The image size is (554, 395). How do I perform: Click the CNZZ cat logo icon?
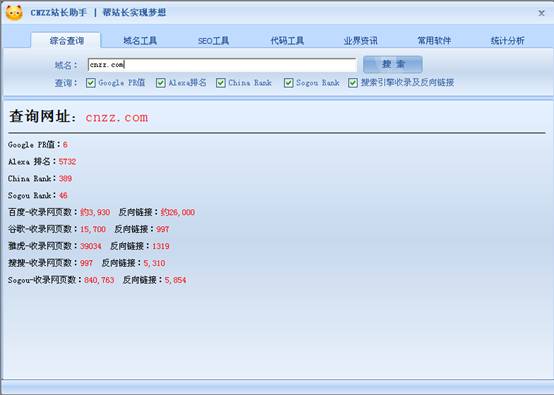(14, 13)
